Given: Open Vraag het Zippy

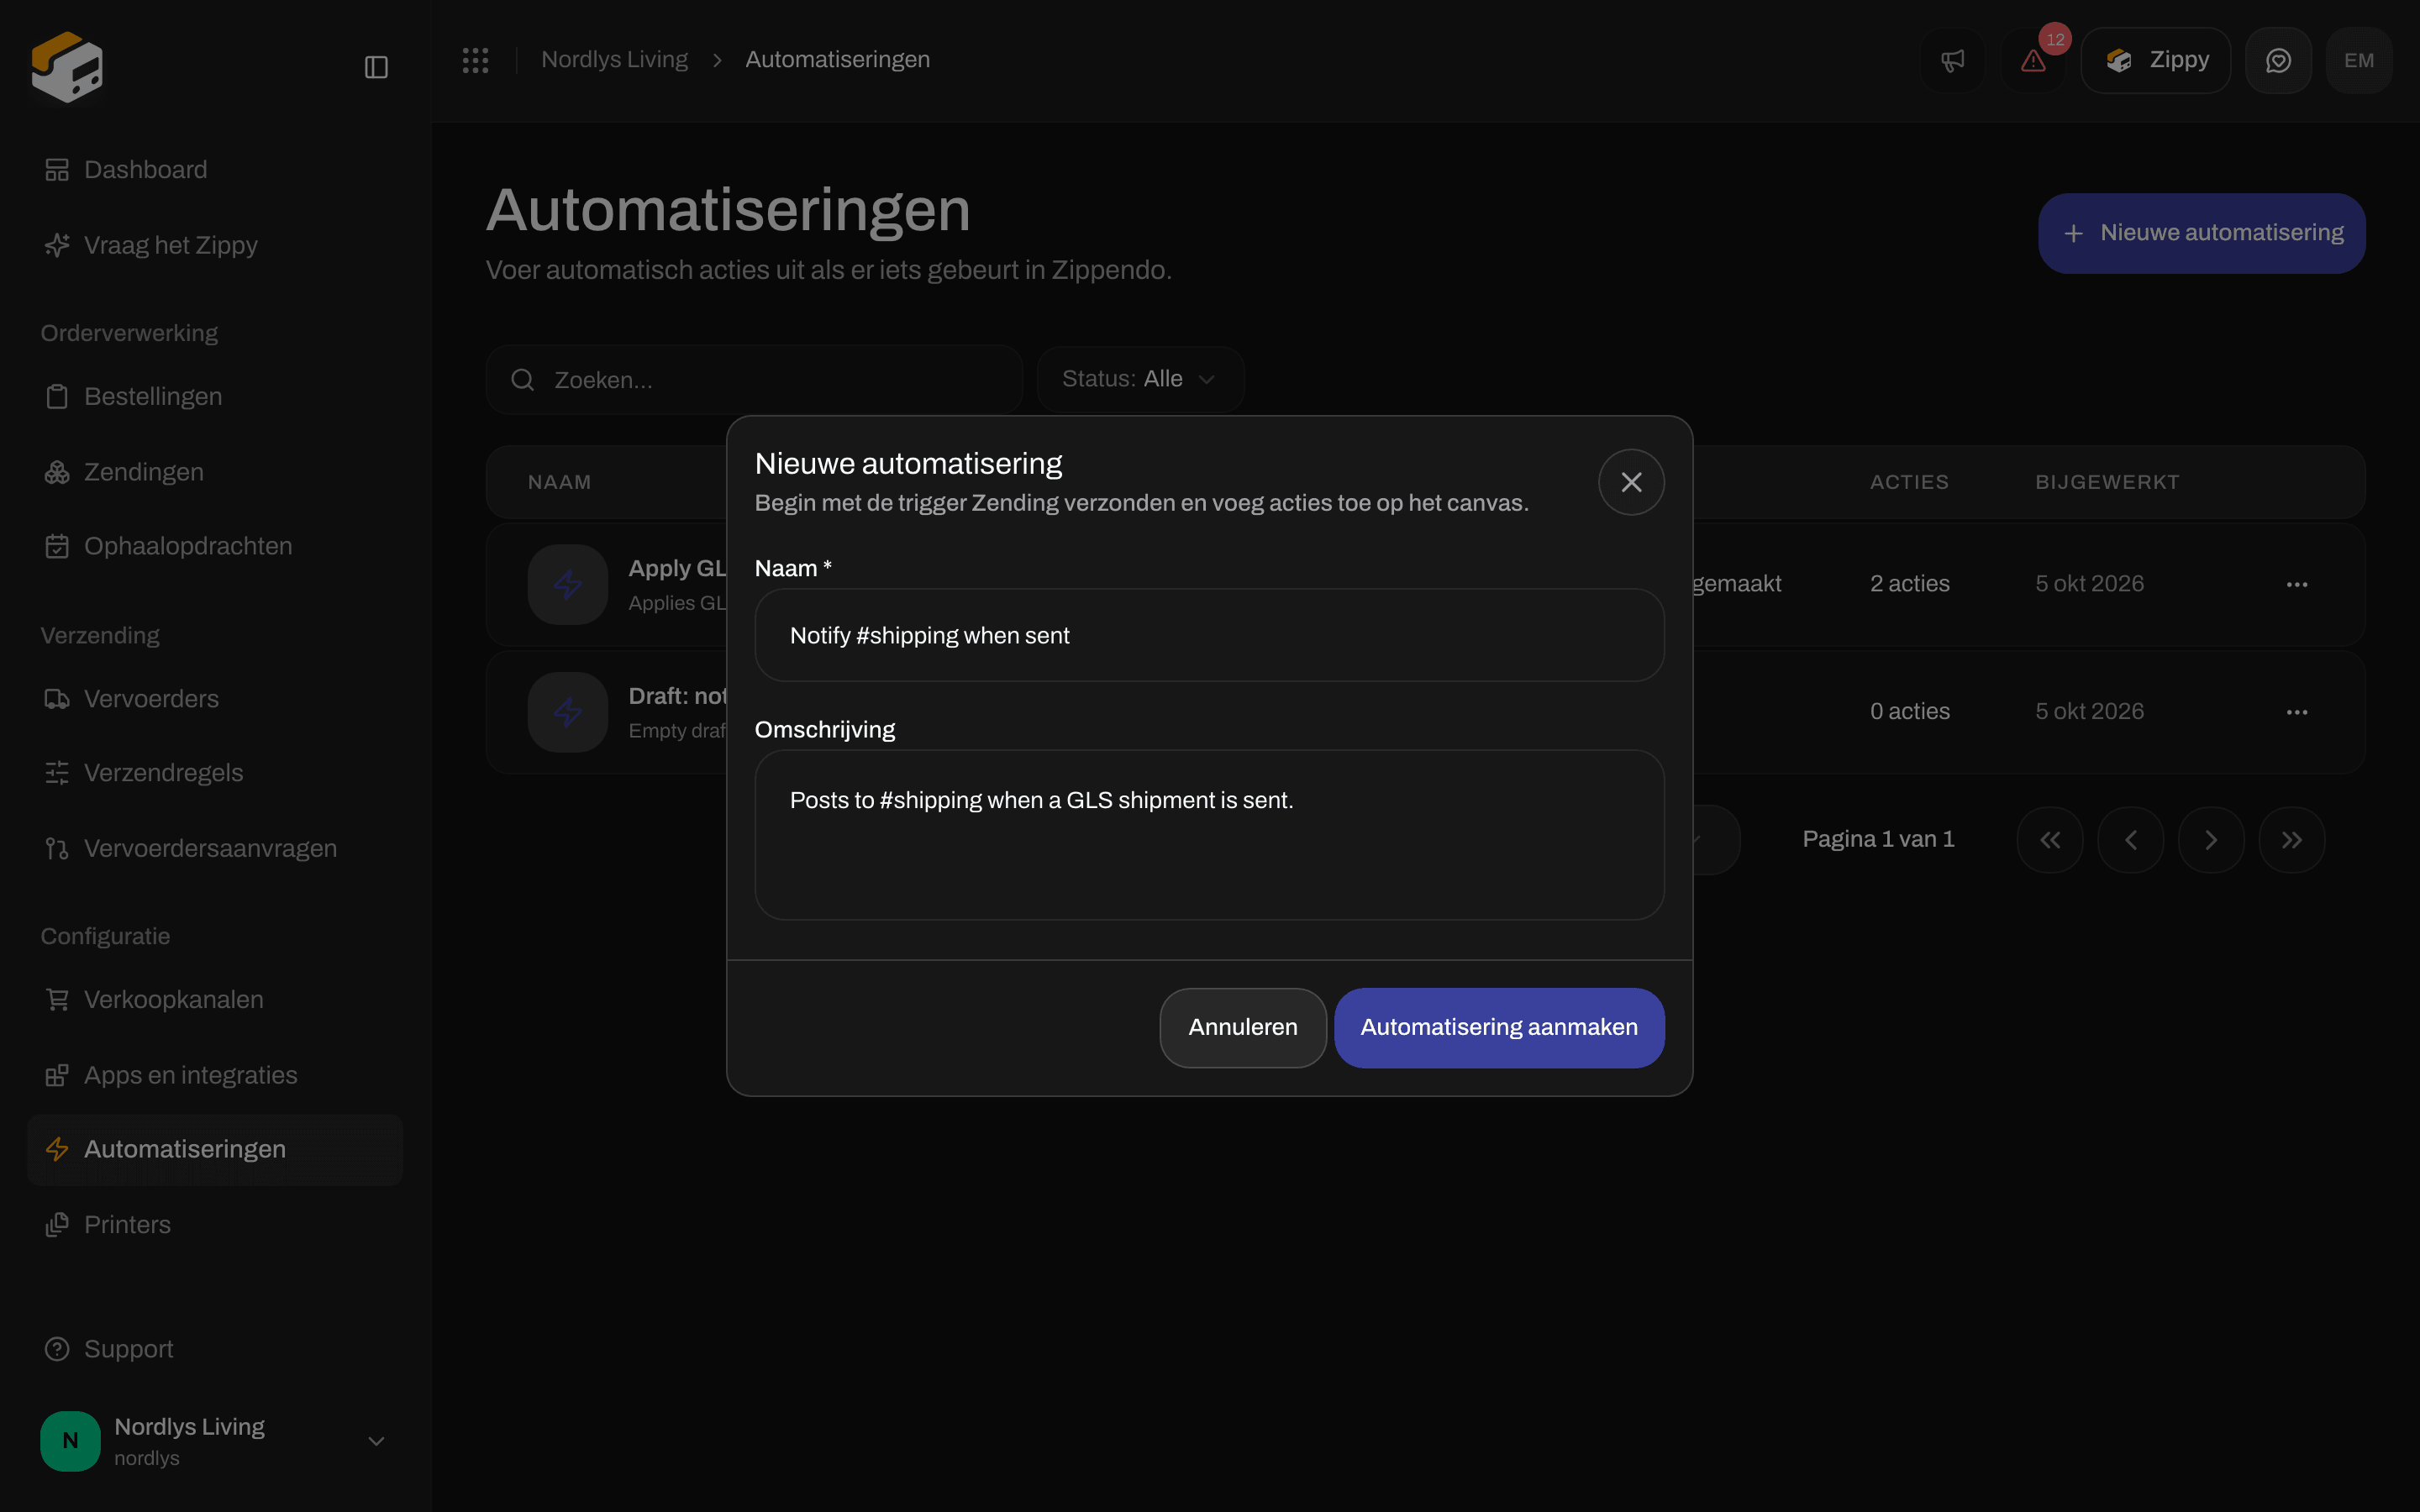Looking at the screenshot, I should 215,245.
